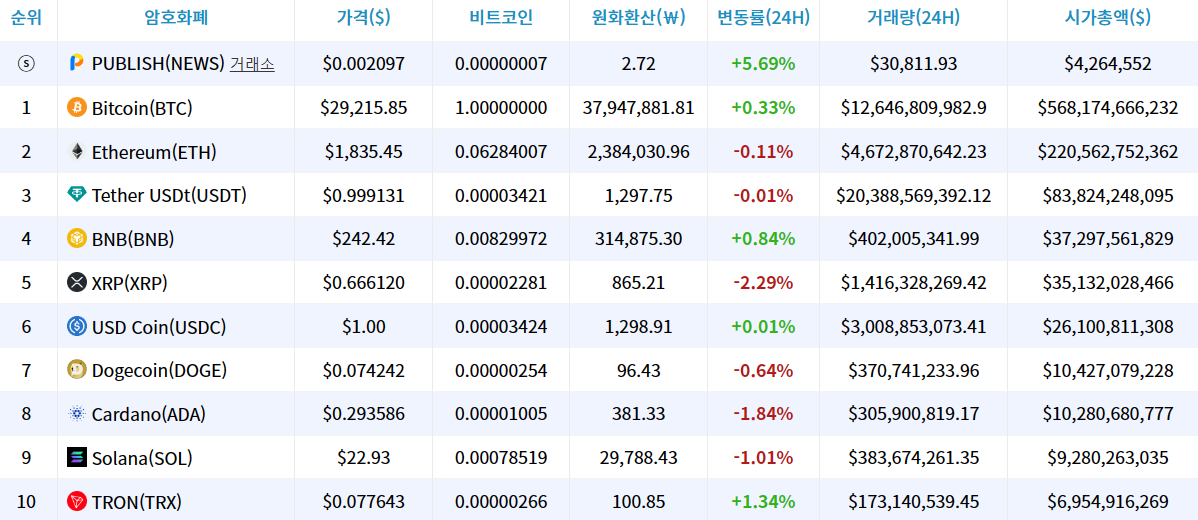
Task: Click the XRP black logo icon
Action: 76,283
